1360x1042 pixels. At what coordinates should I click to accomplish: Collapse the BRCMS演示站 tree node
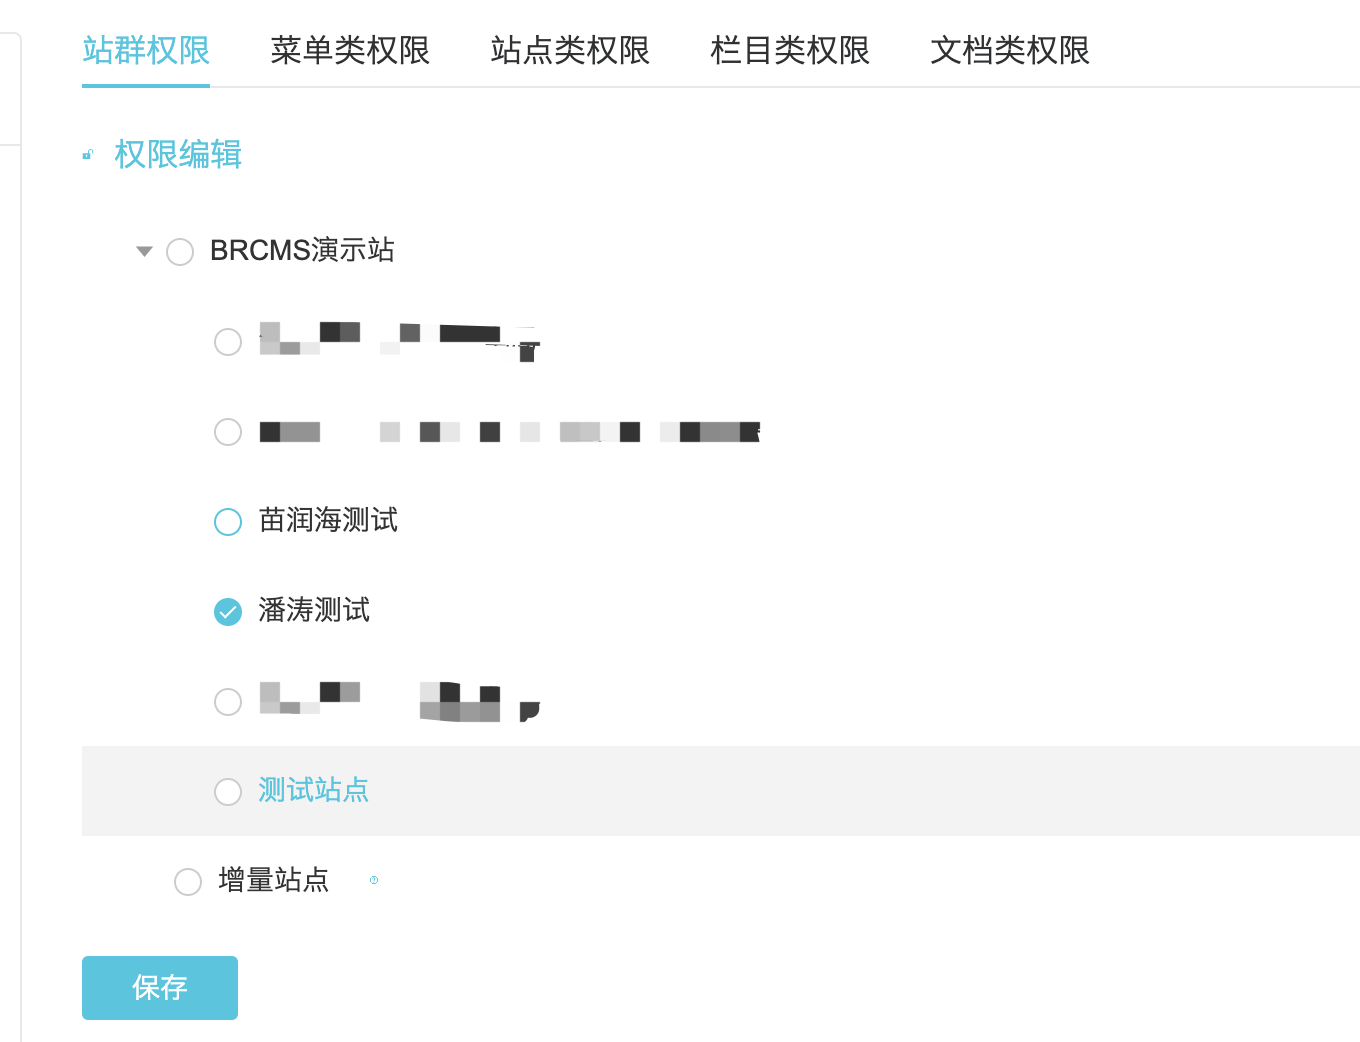pos(144,251)
